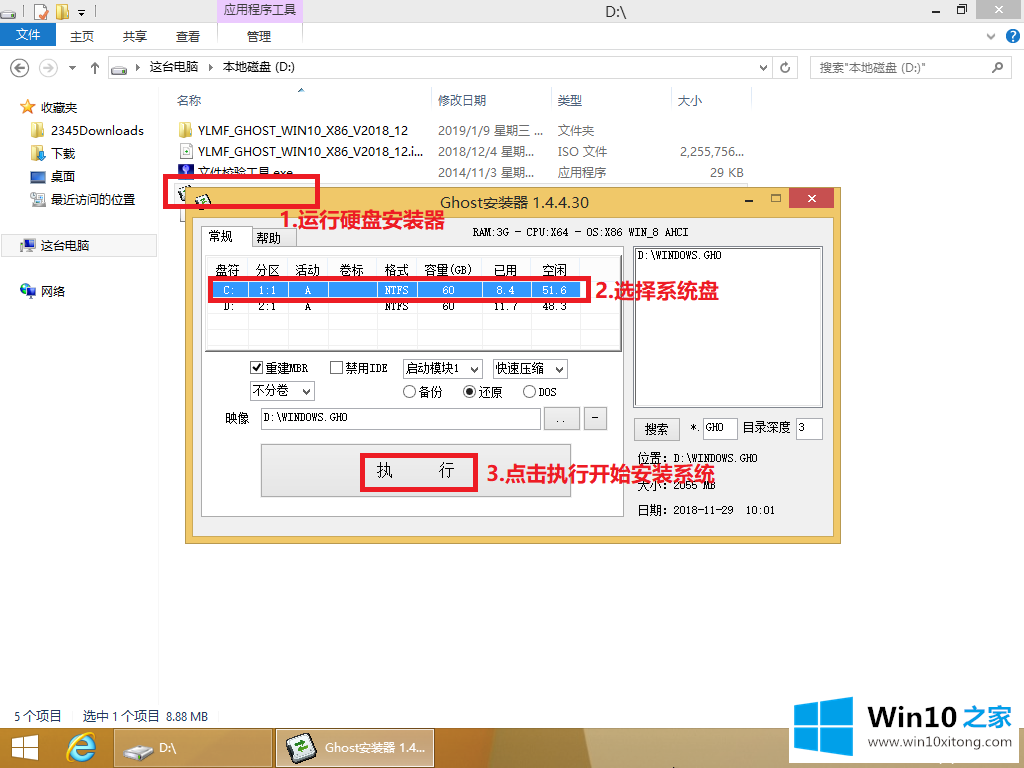Open quick access toolbar customize dropdown
This screenshot has width=1024, height=768.
click(x=82, y=12)
